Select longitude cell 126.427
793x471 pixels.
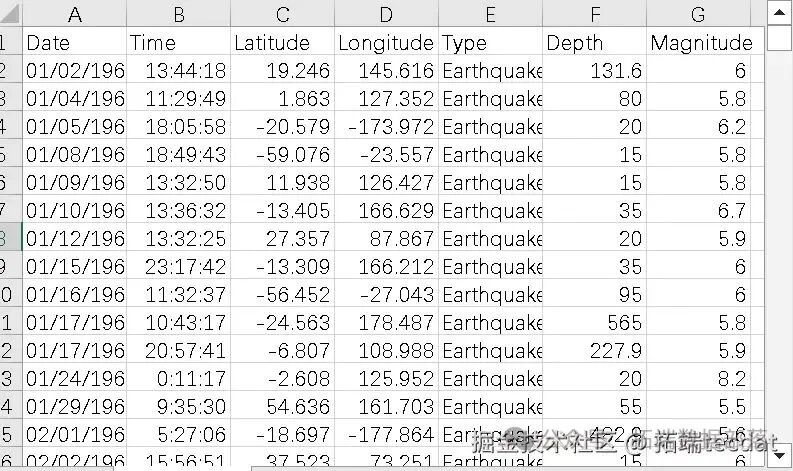click(386, 182)
